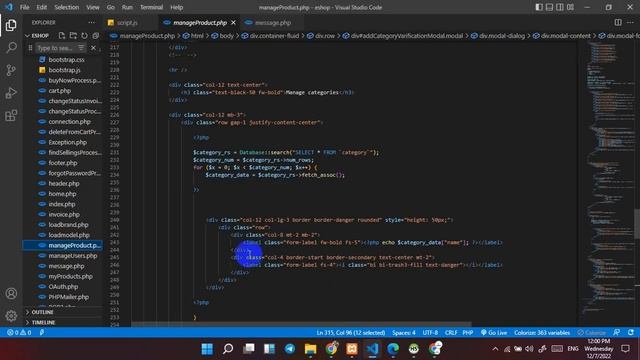Change encoding via UTF-8 status item

(430, 332)
